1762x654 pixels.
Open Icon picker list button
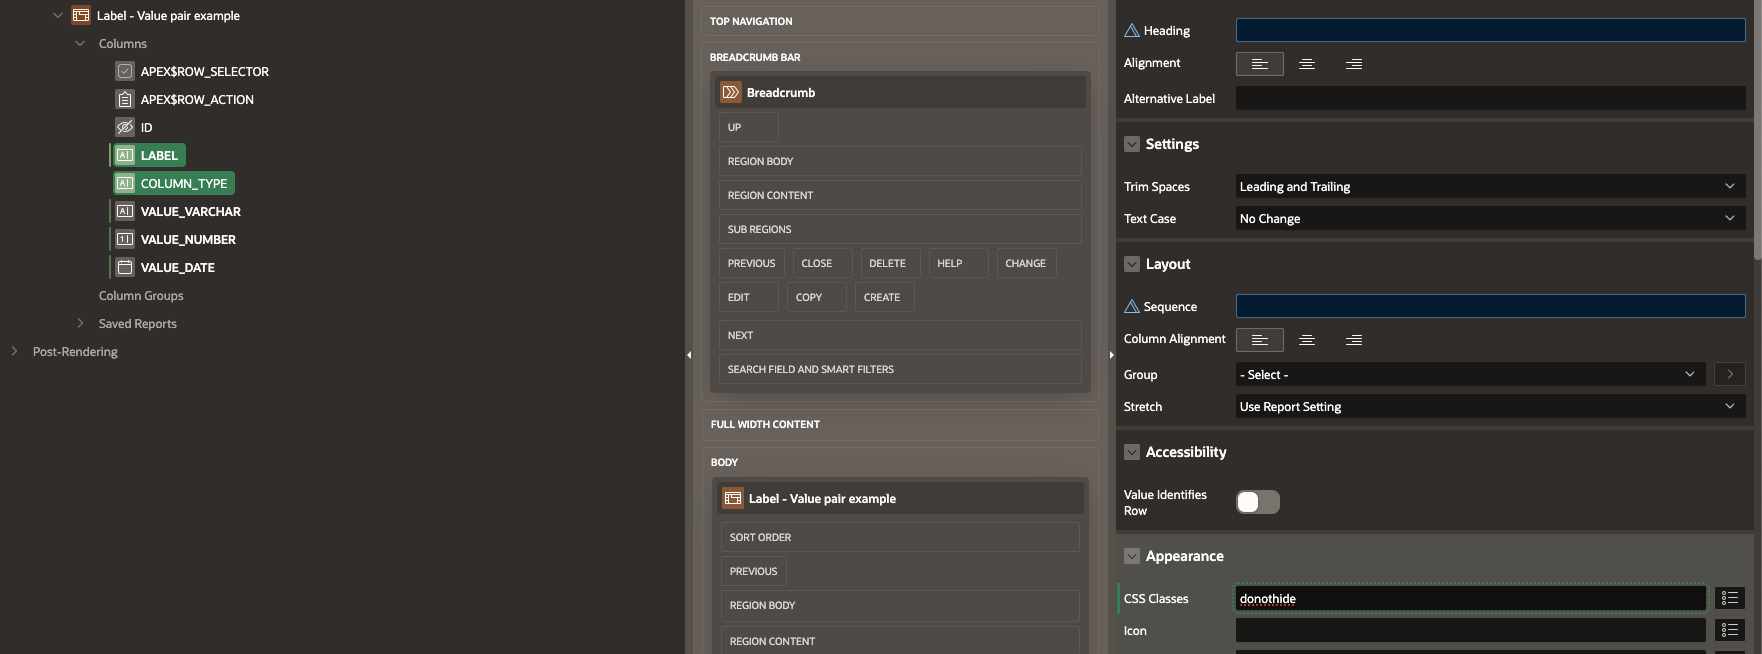(1729, 630)
